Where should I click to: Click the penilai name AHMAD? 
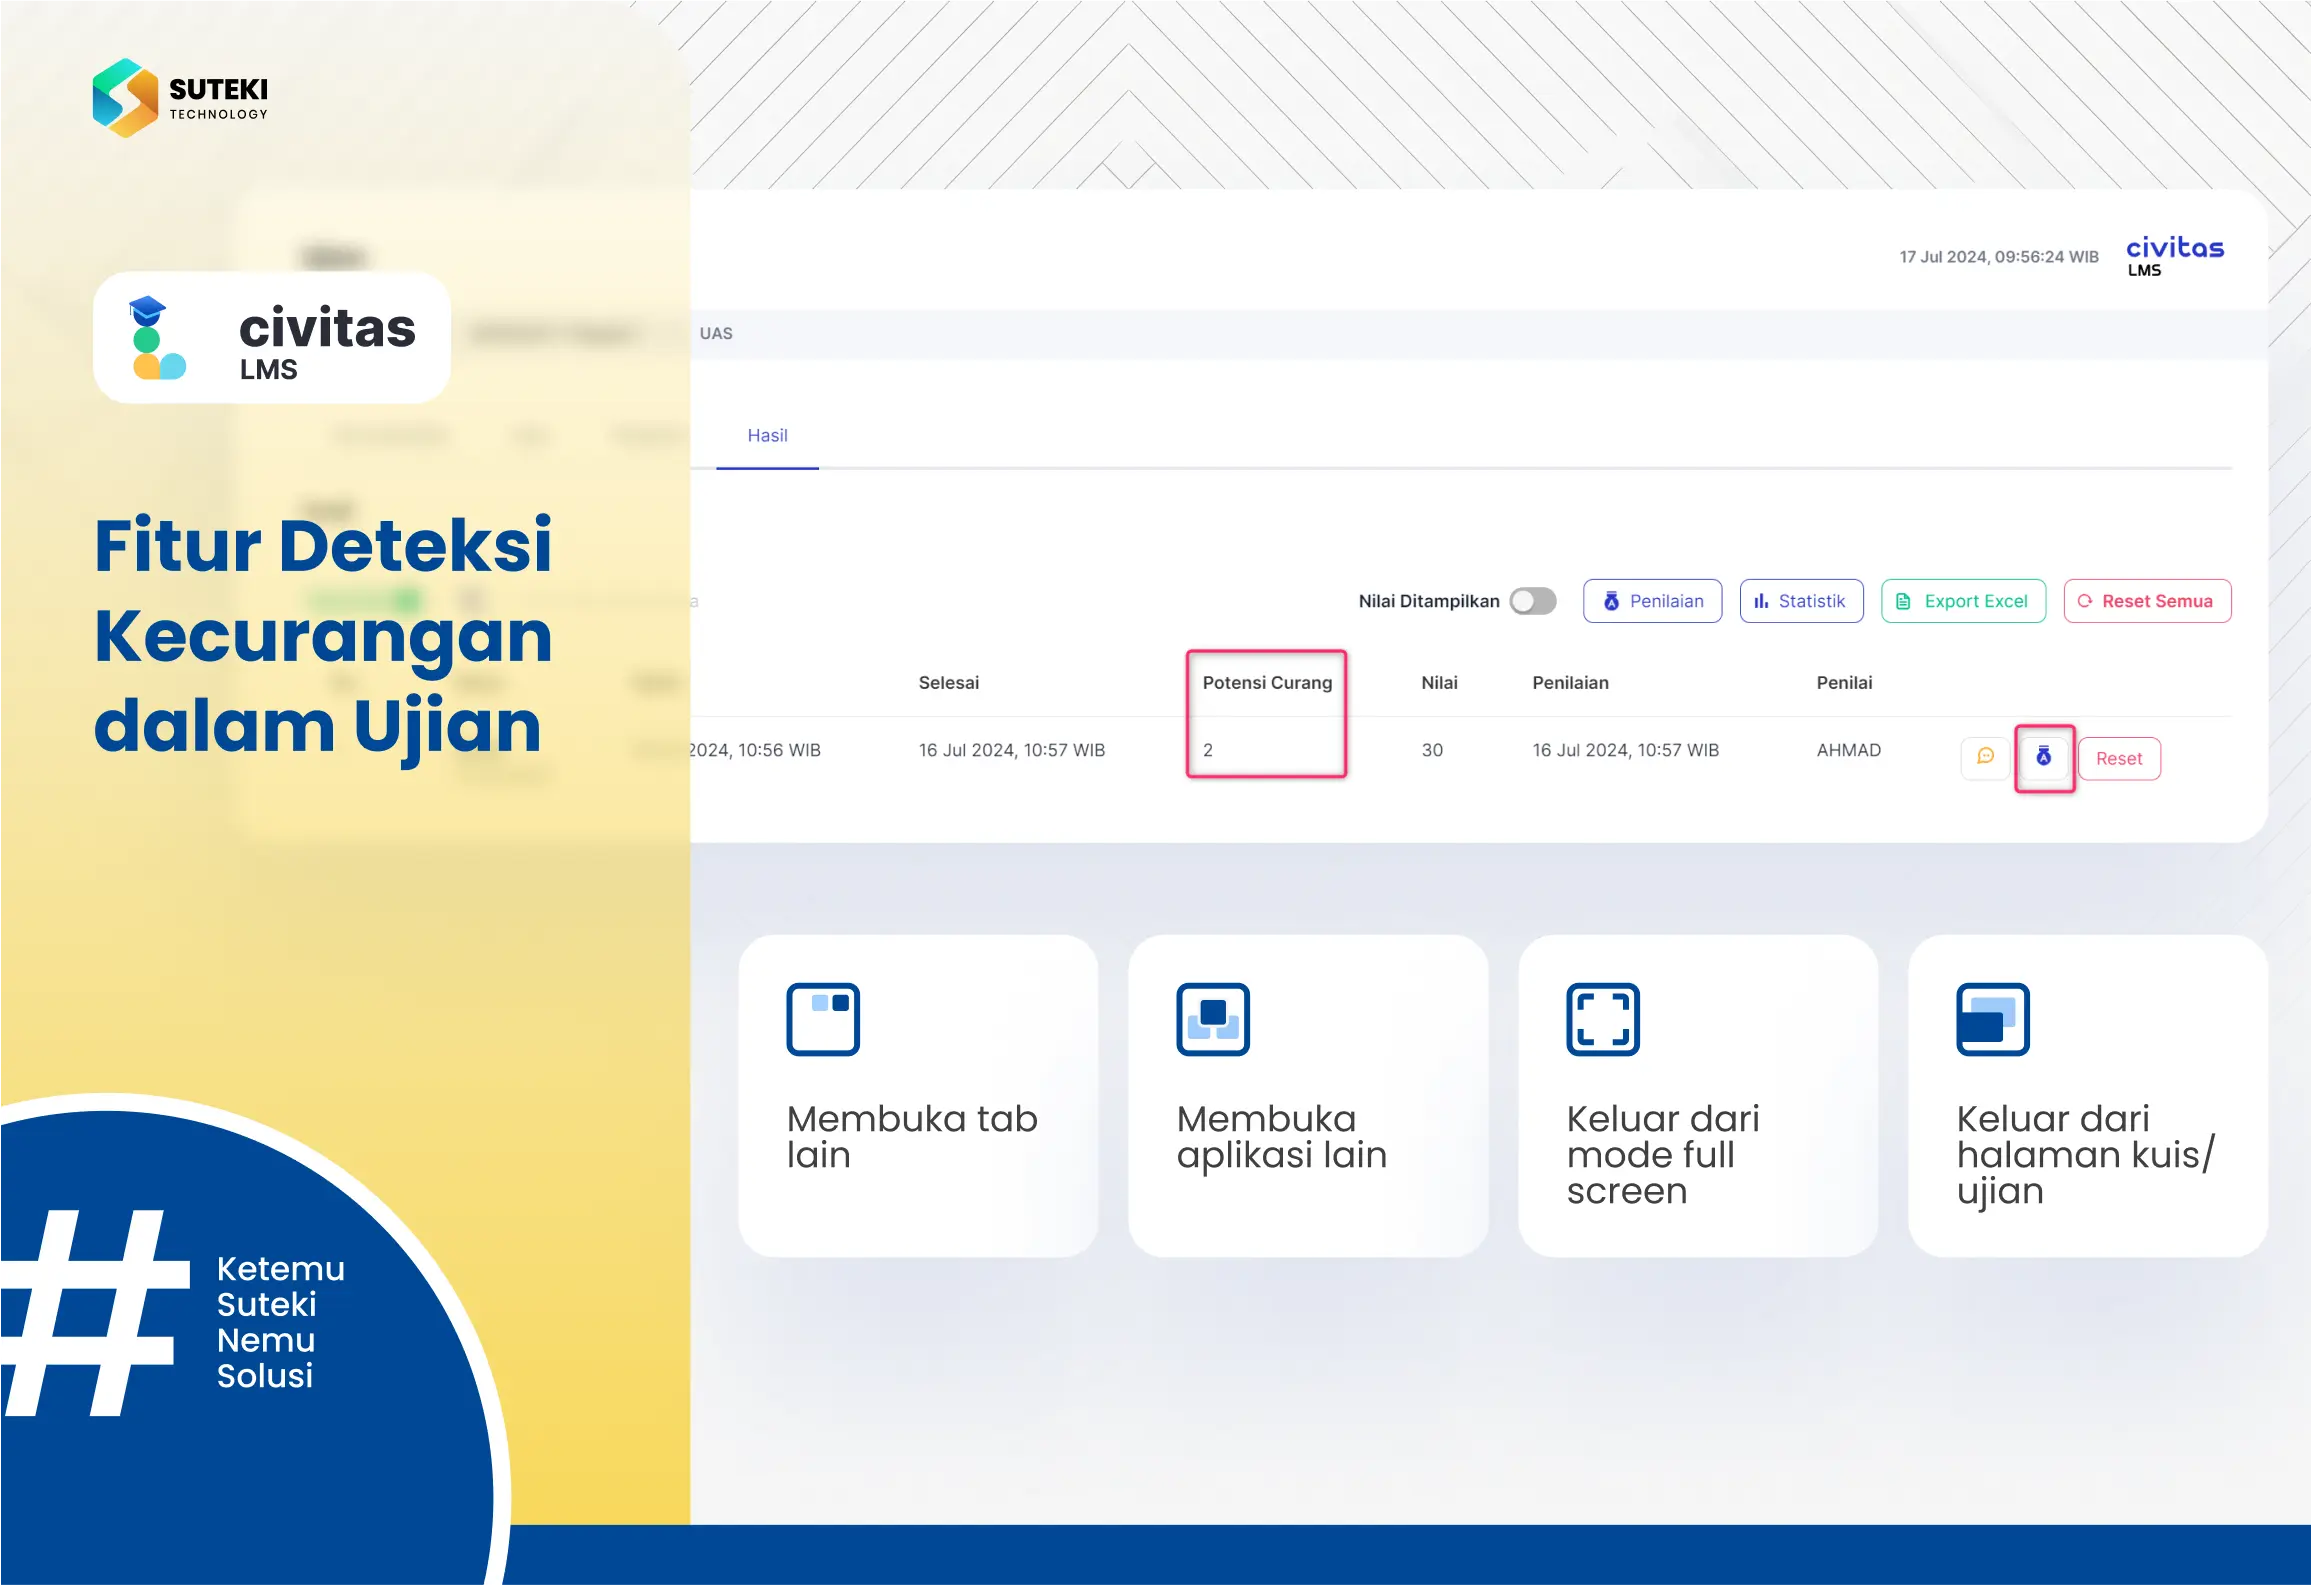(1848, 750)
